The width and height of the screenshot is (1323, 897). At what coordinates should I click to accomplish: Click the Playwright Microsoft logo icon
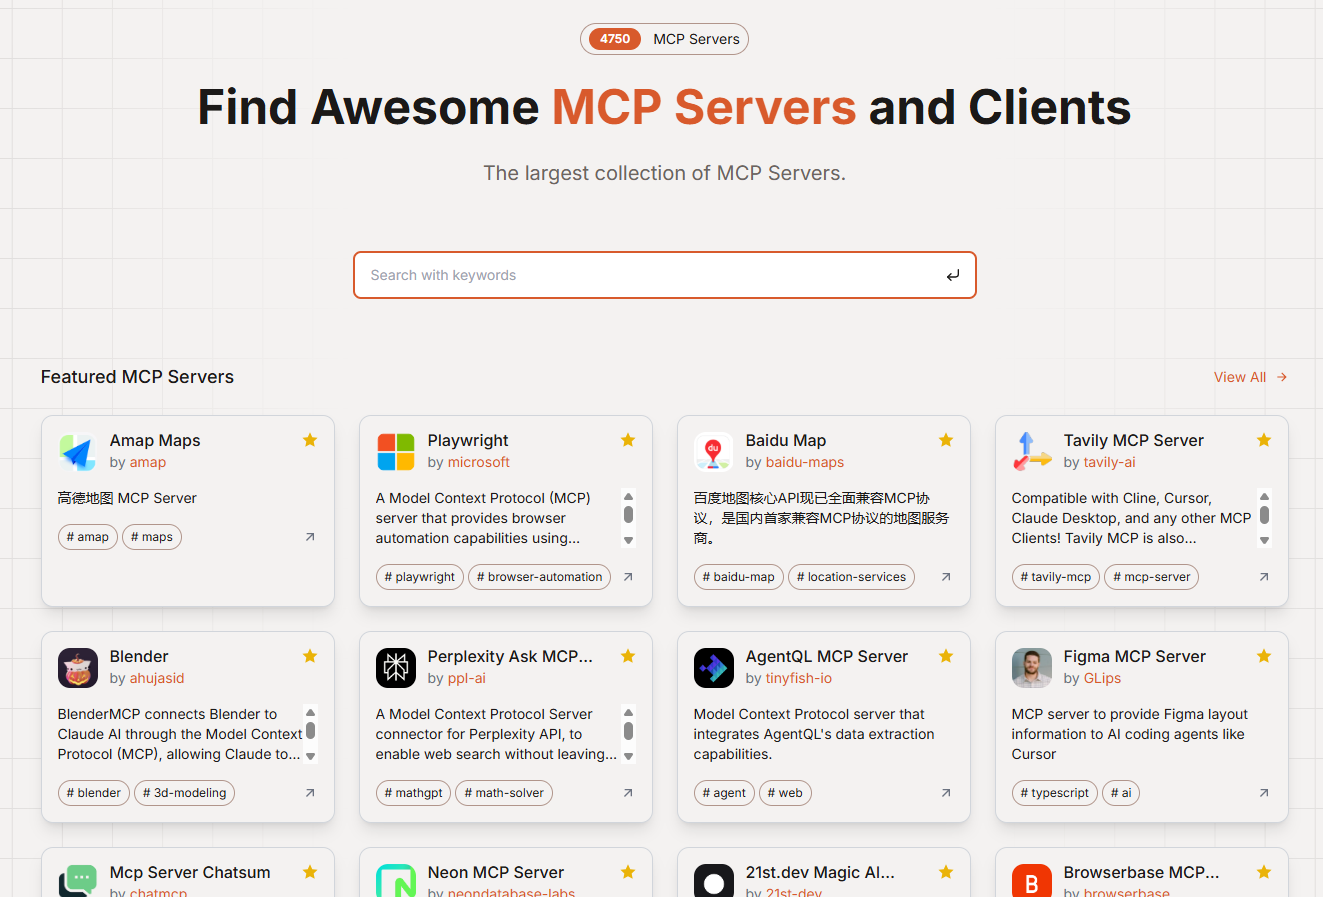(x=395, y=452)
